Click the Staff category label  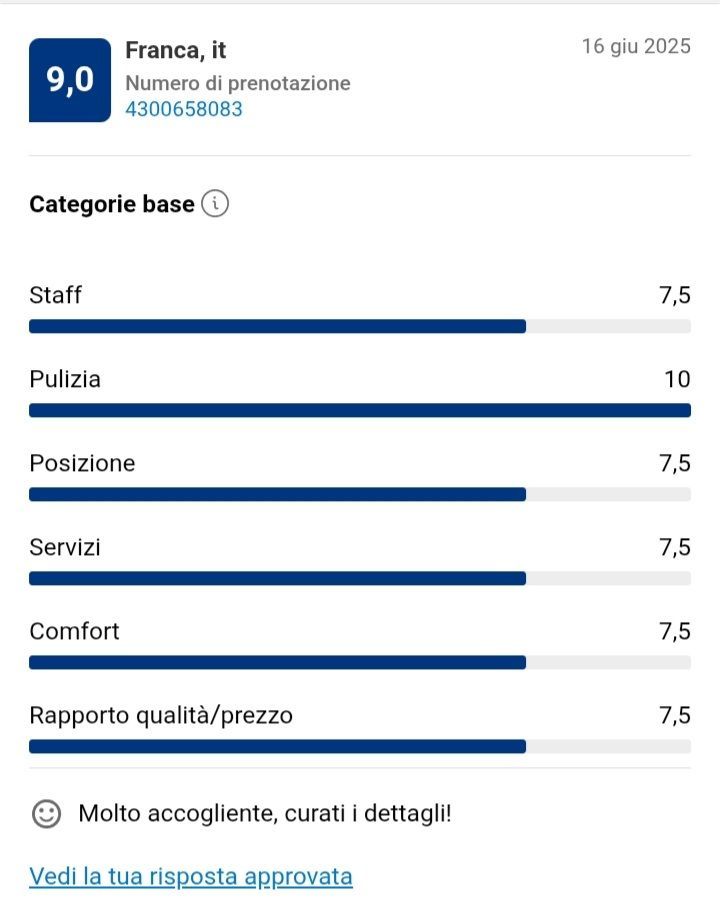[56, 295]
